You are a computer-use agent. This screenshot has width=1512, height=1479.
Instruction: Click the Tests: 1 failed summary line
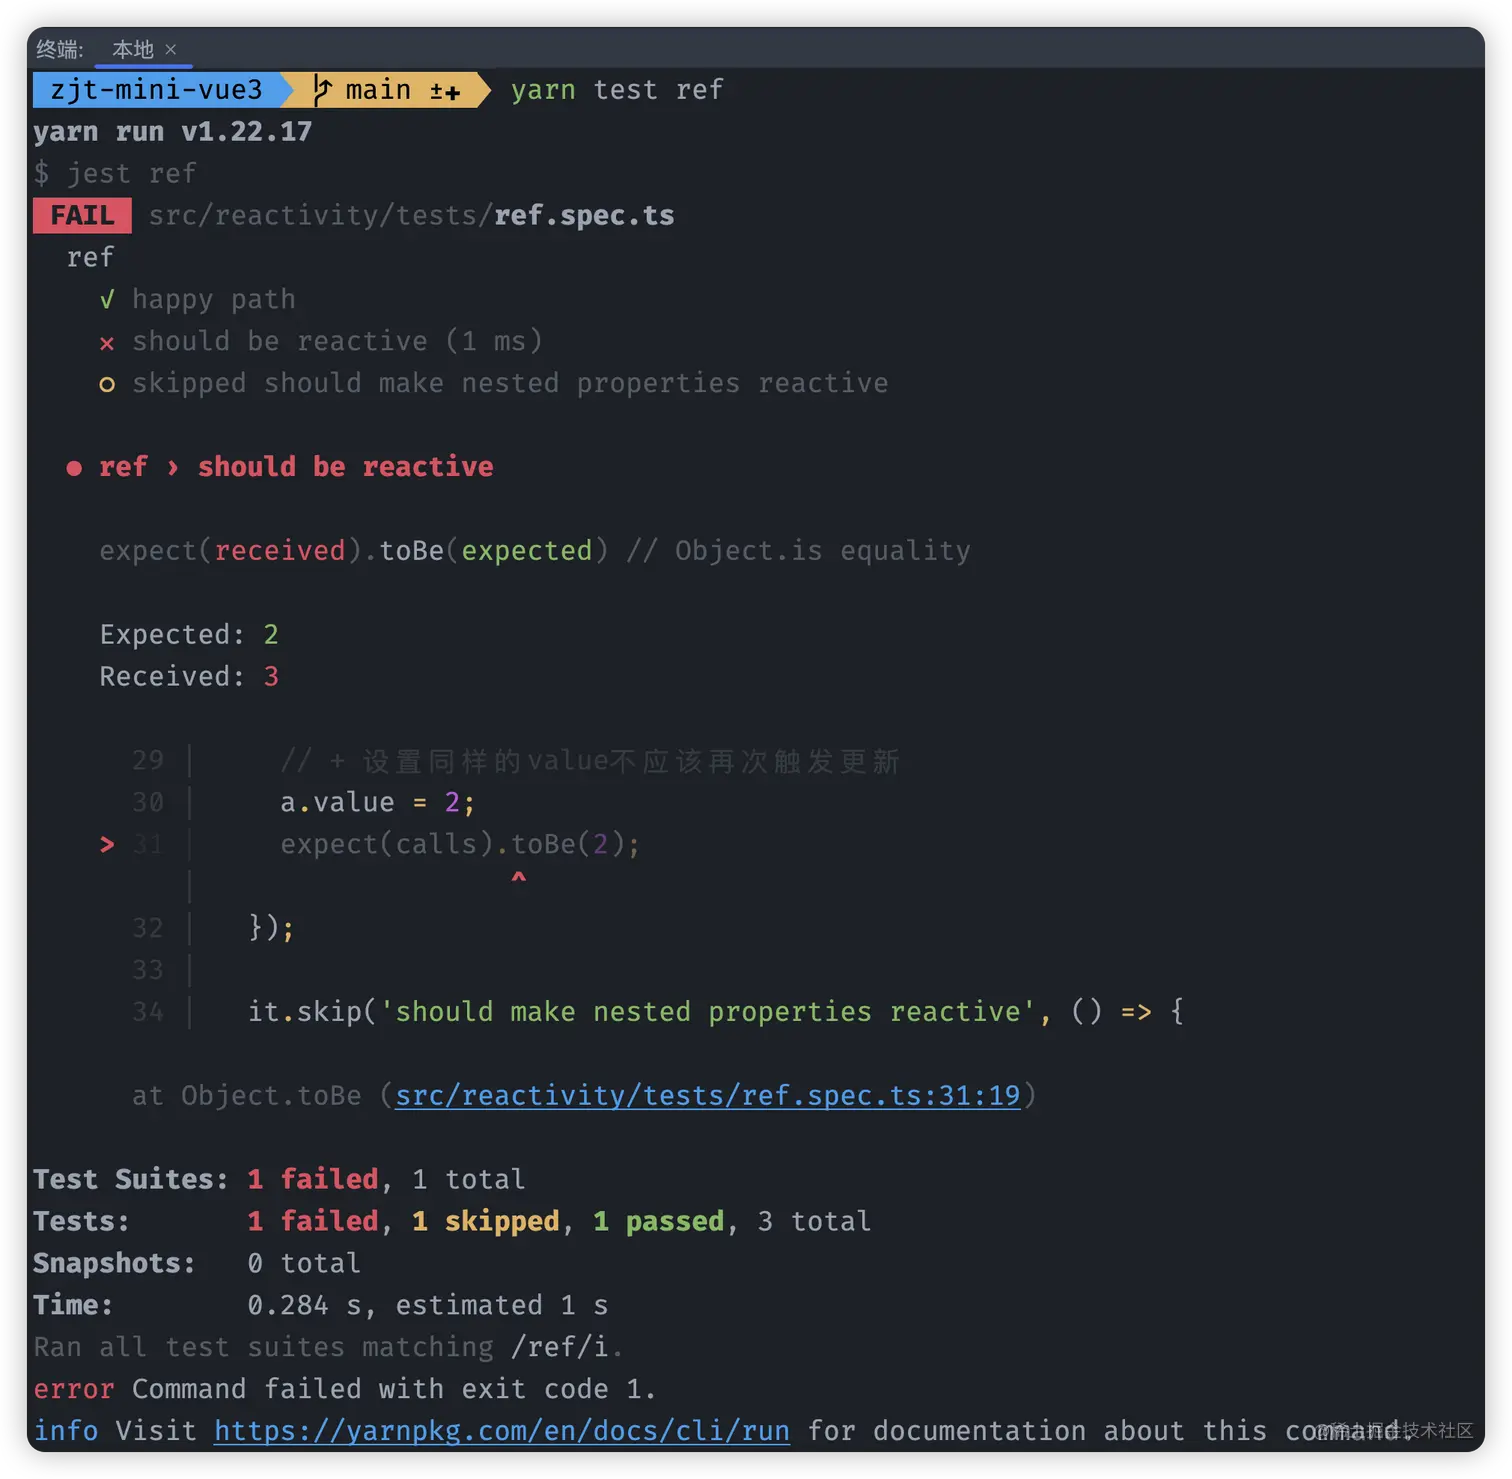click(x=452, y=1222)
